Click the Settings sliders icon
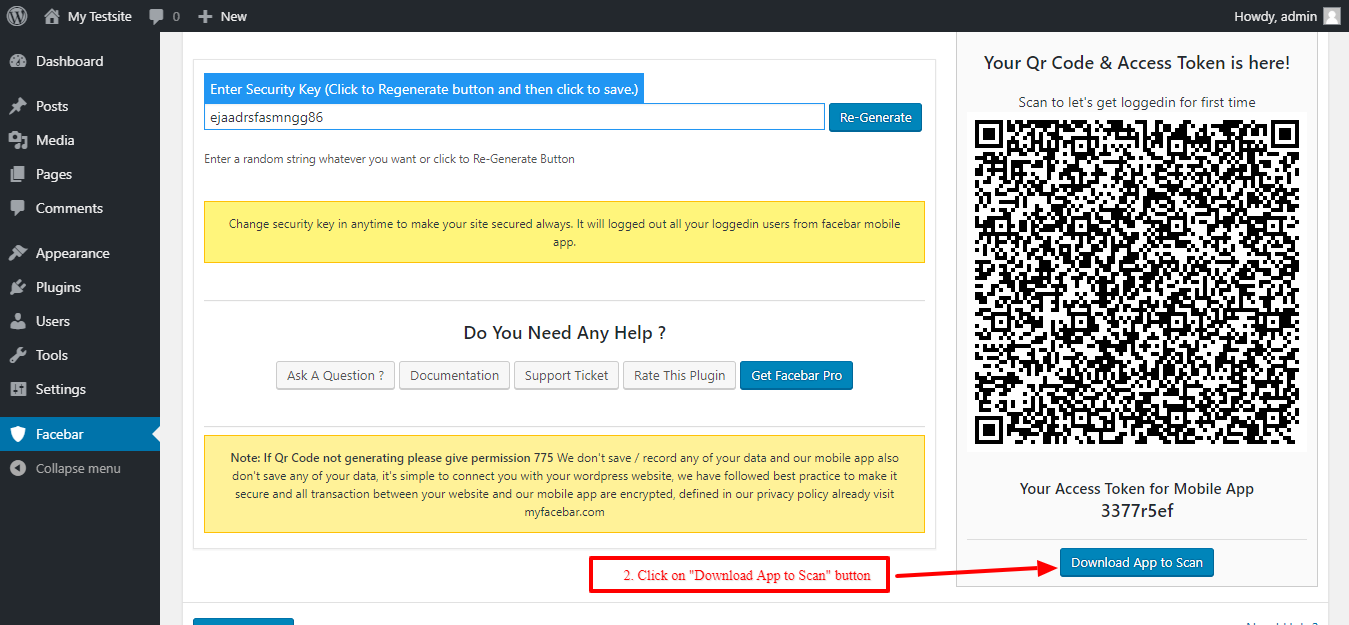1349x625 pixels. [18, 389]
